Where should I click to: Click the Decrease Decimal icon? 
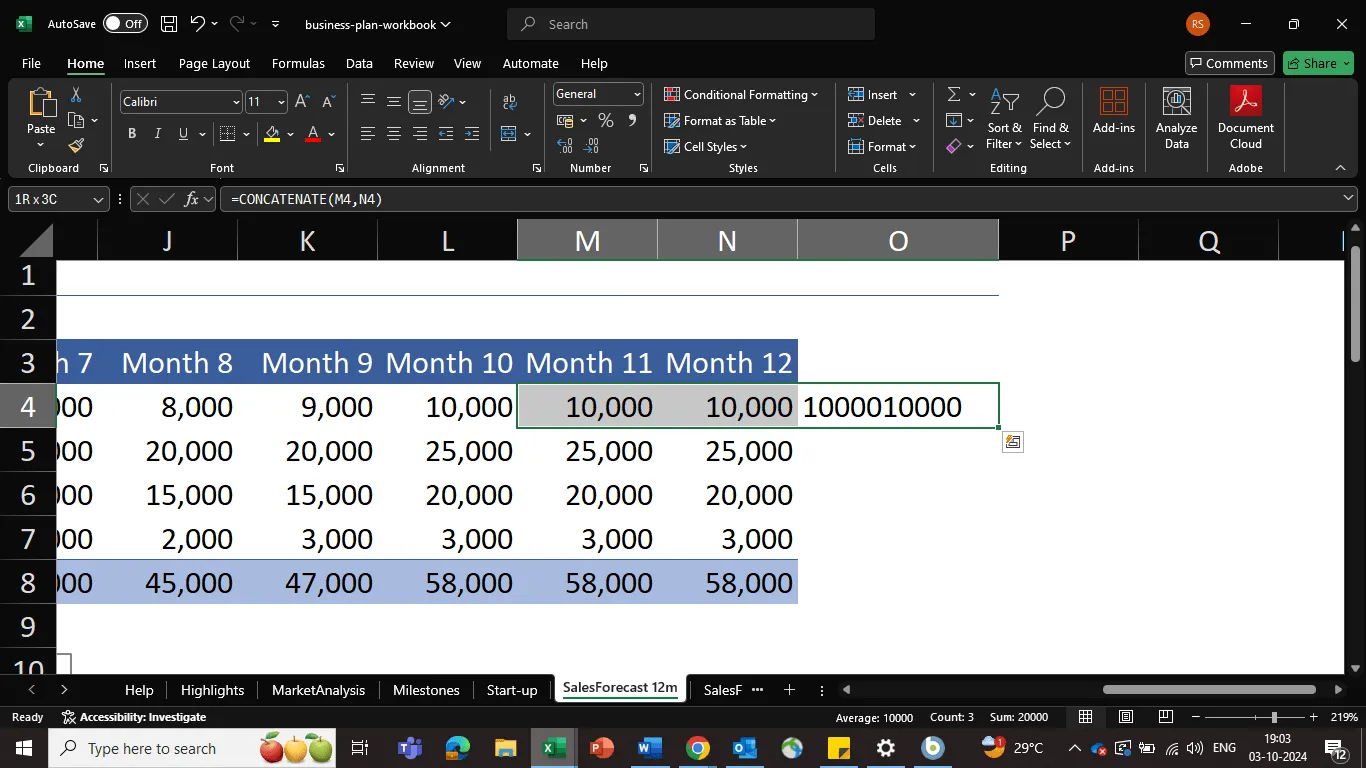592,147
